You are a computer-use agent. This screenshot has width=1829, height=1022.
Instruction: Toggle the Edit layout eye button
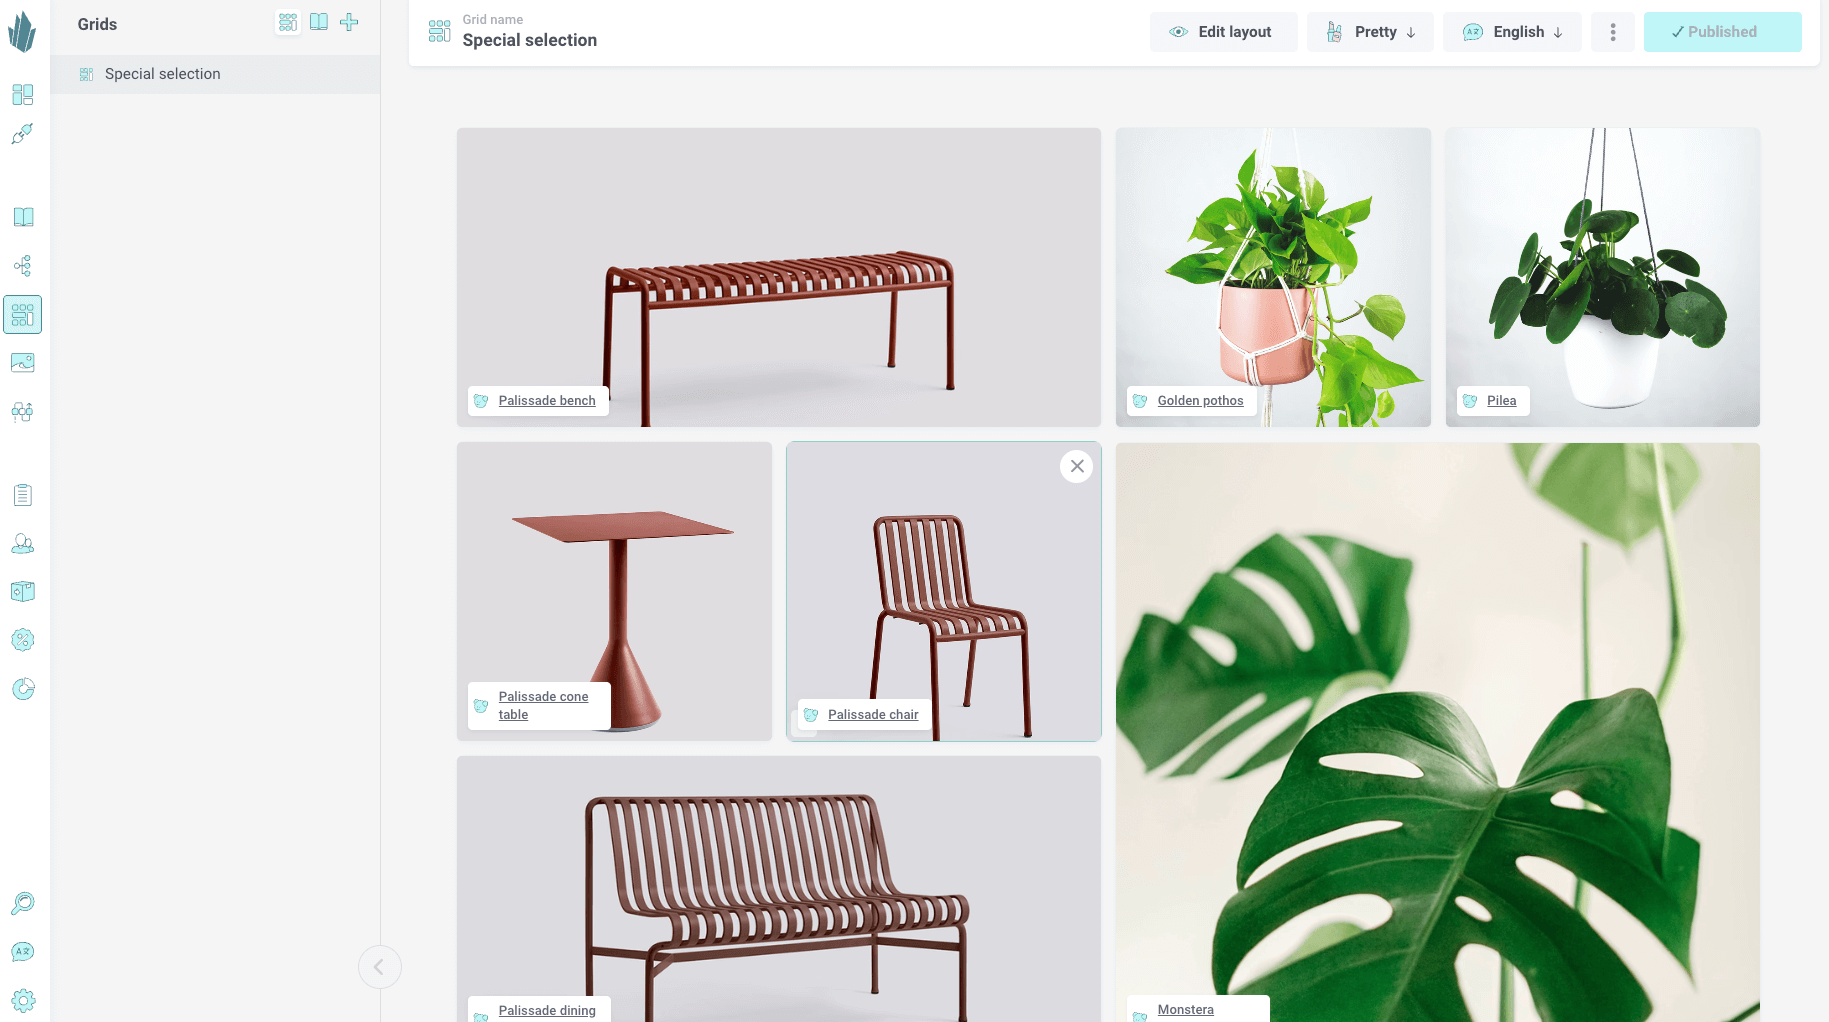1223,32
